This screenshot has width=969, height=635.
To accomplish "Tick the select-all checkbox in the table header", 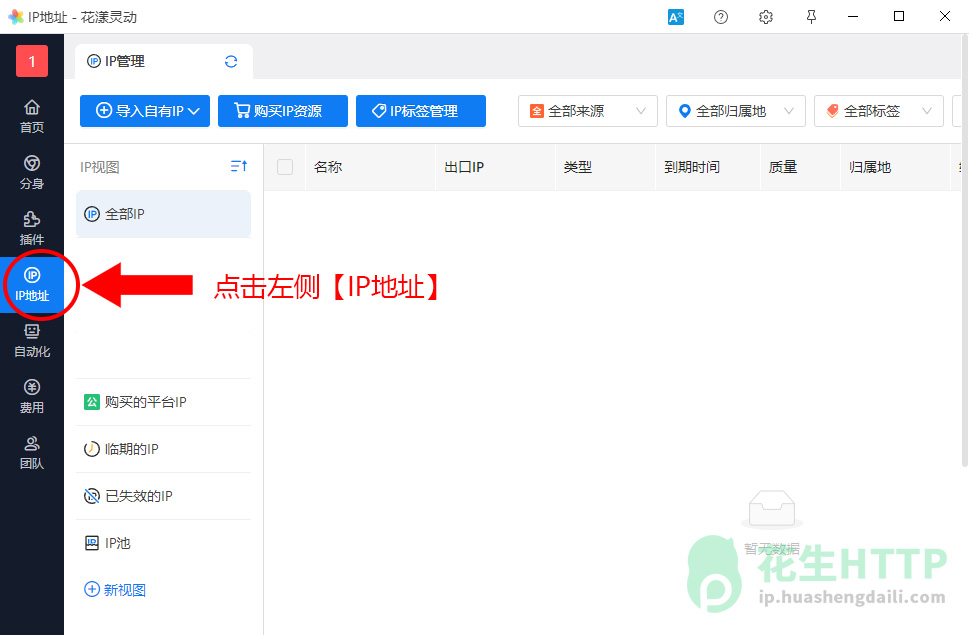I will coord(285,167).
